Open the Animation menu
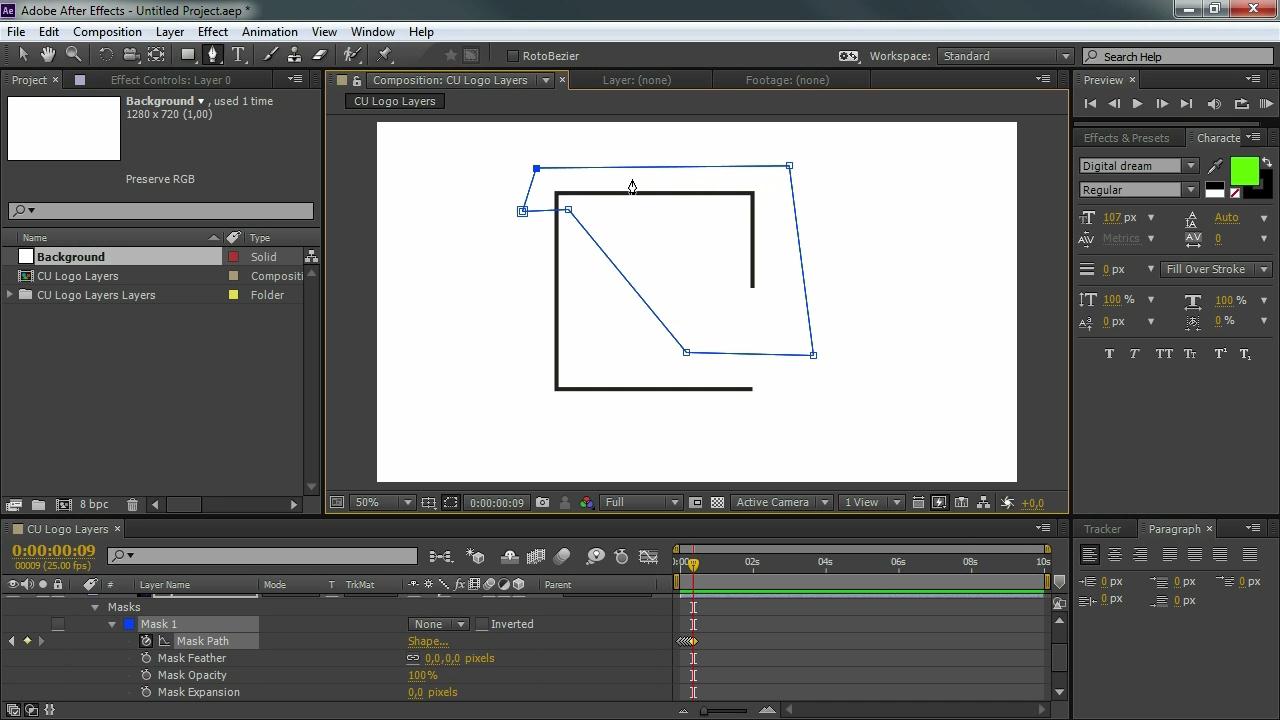Viewport: 1280px width, 720px height. point(269,32)
